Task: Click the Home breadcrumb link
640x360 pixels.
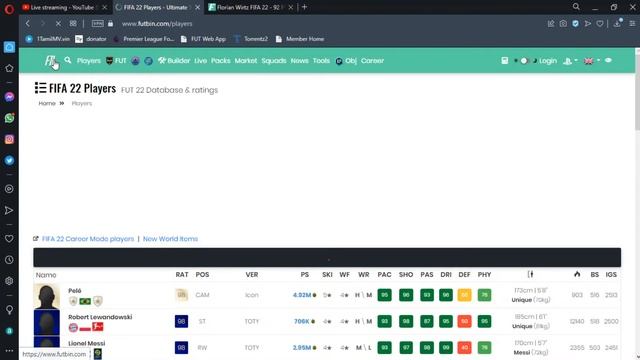Action: (47, 103)
